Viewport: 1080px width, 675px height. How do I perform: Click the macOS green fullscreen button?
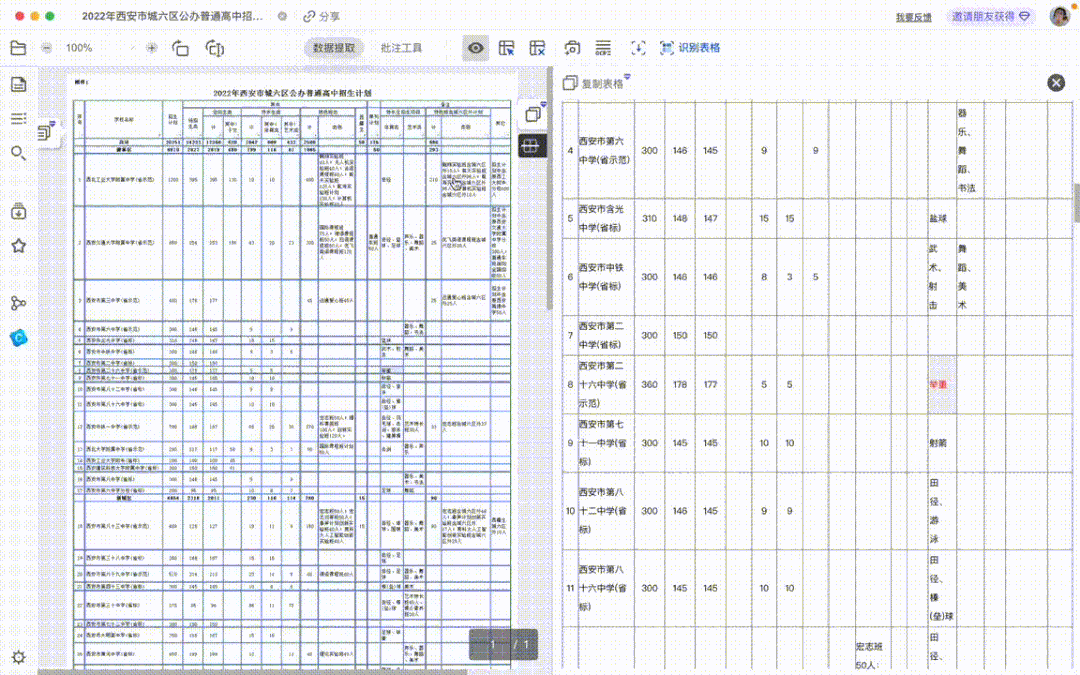point(50,16)
